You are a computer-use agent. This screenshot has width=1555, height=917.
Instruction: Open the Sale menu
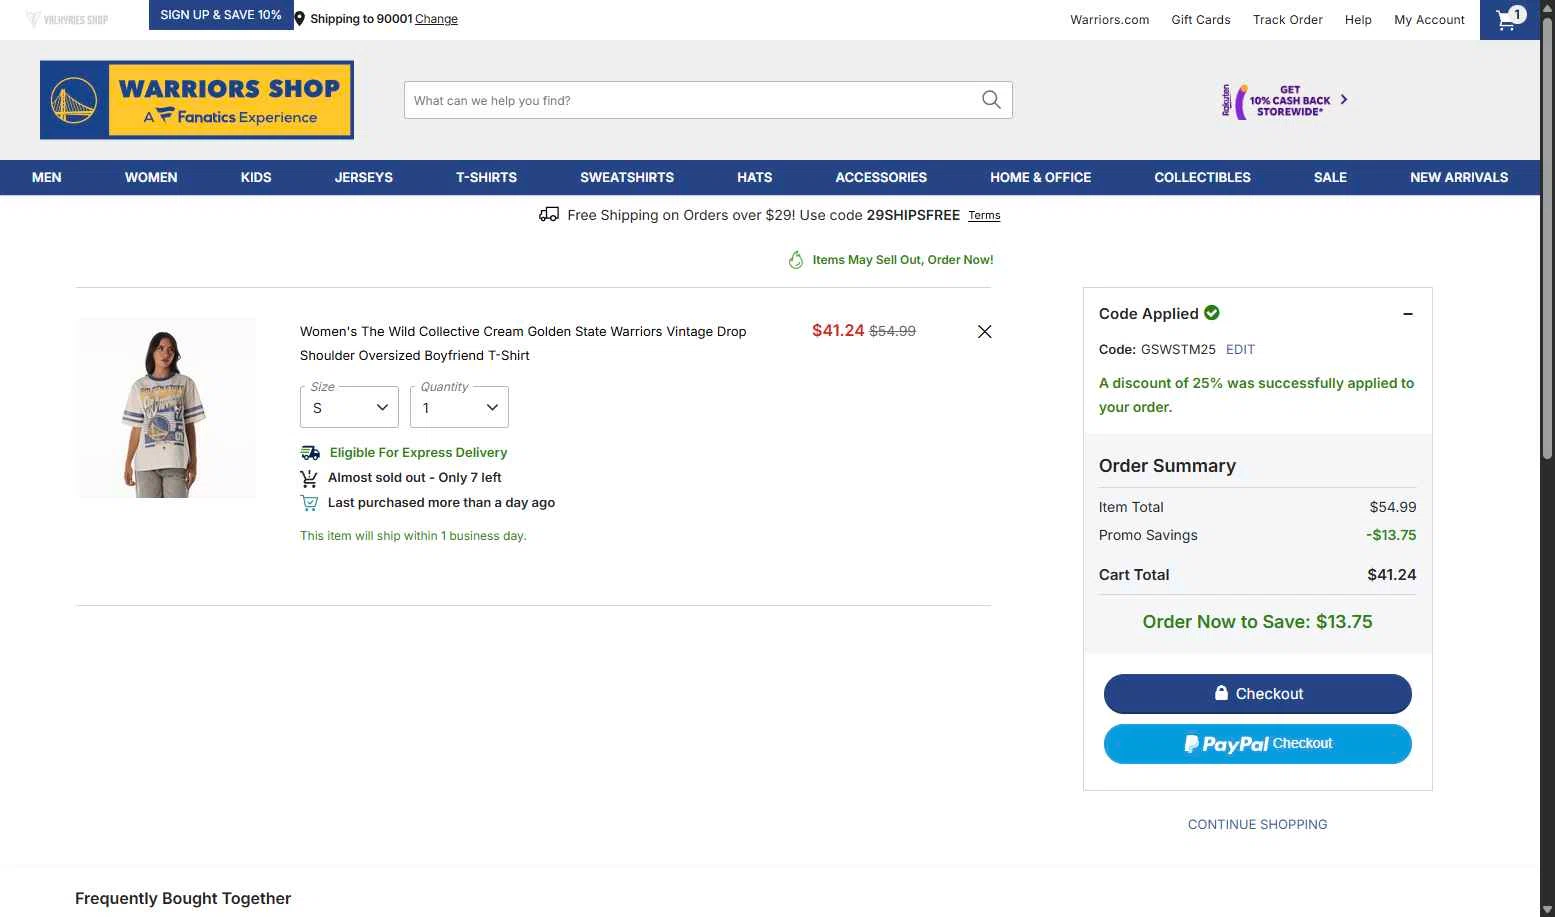(x=1330, y=178)
